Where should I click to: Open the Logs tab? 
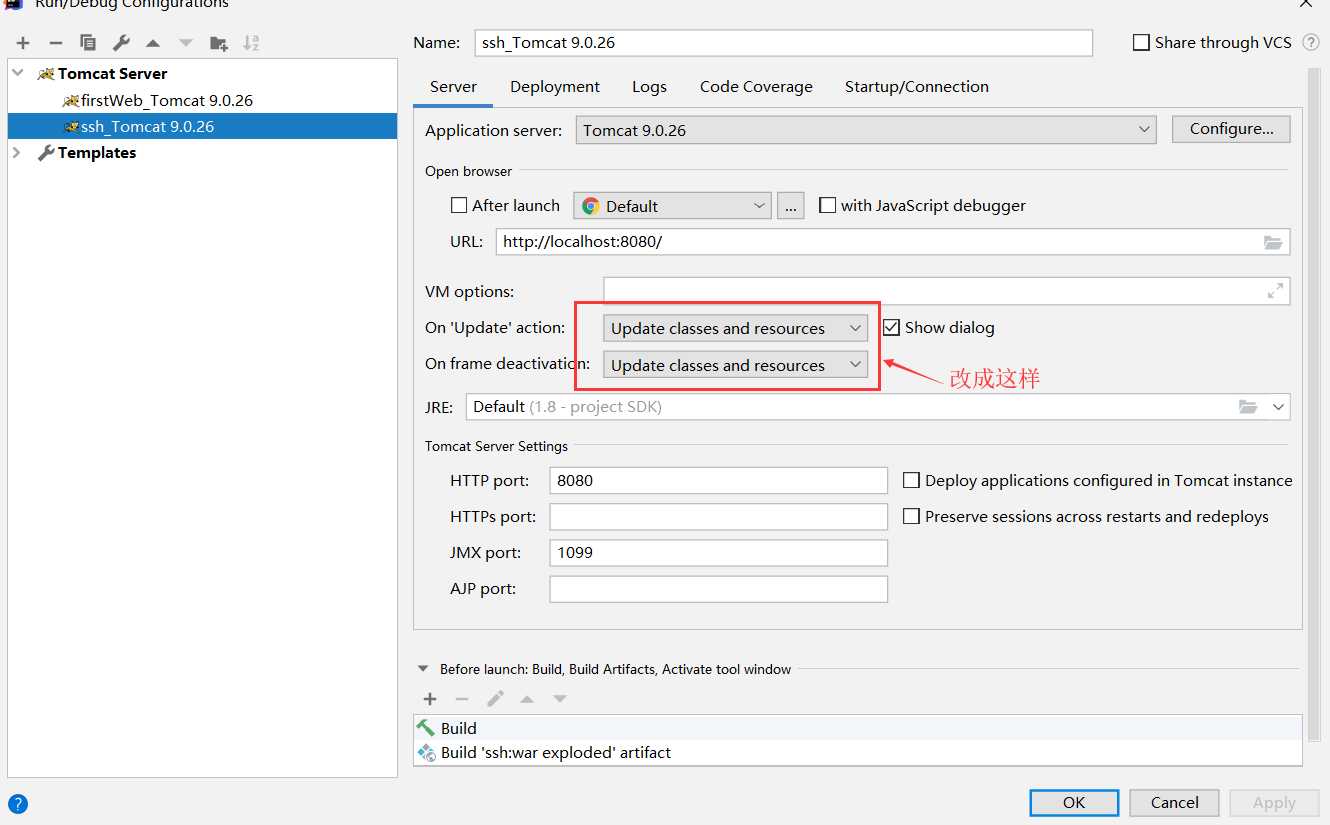click(649, 87)
